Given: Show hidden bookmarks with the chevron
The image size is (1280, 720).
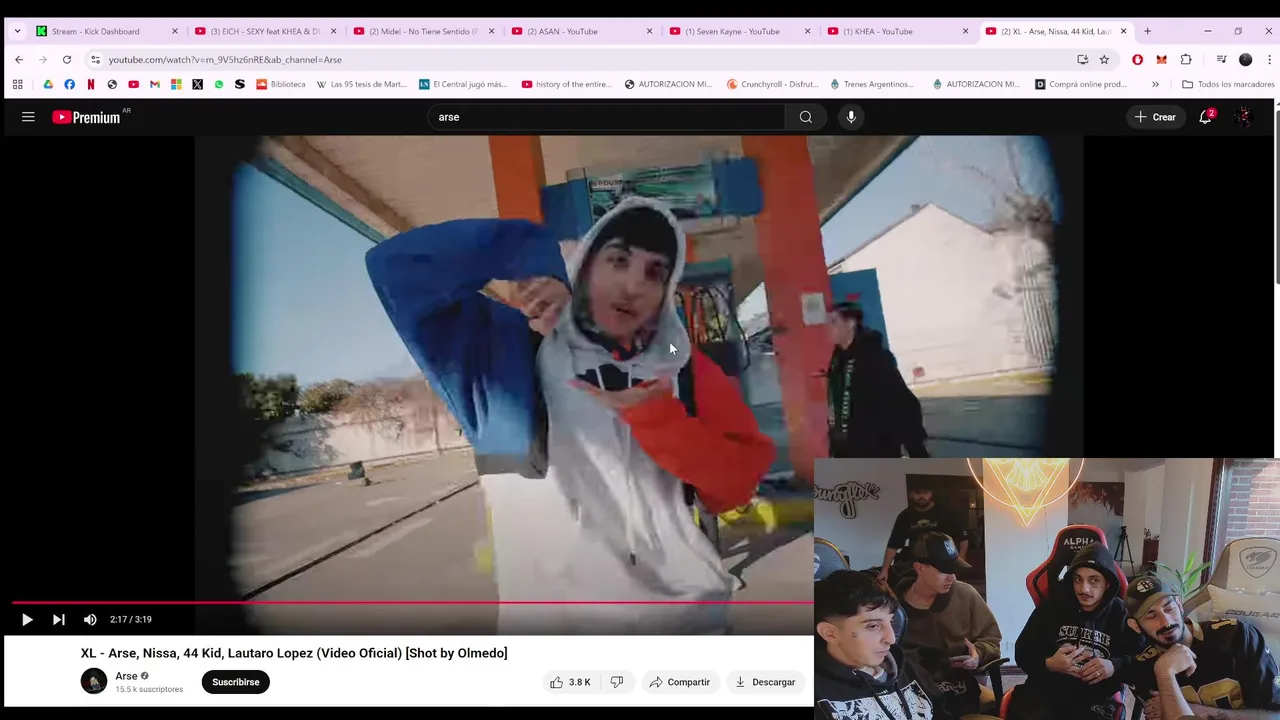Looking at the screenshot, I should [1155, 84].
